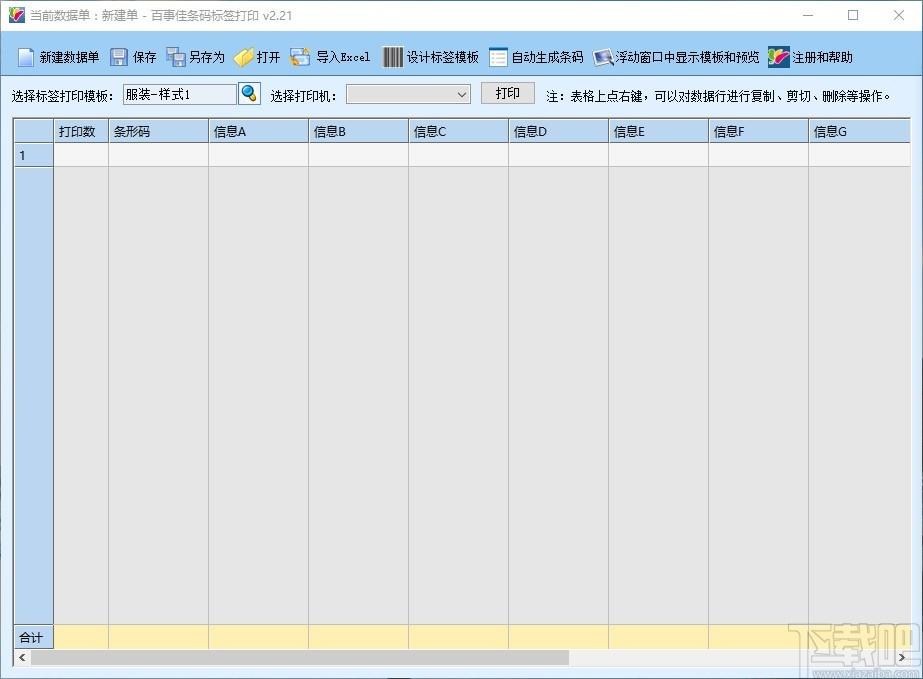Click the 新建数据单 new document icon
Image resolution: width=923 pixels, height=679 pixels.
tap(26, 57)
